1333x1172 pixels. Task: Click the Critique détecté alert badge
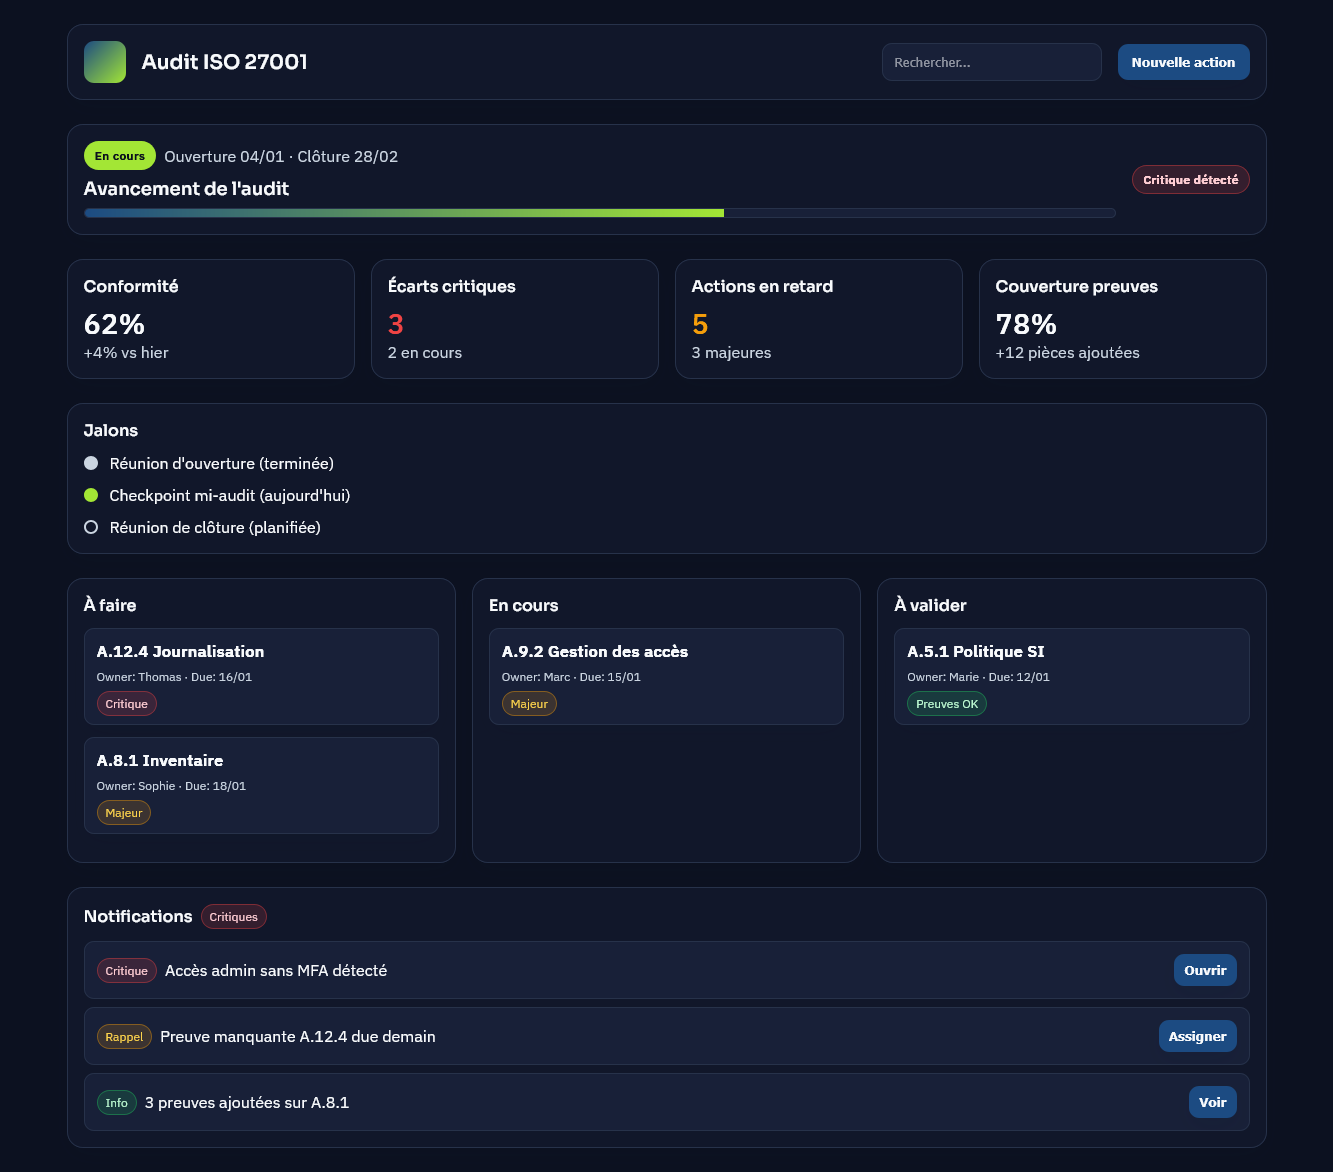click(x=1190, y=180)
